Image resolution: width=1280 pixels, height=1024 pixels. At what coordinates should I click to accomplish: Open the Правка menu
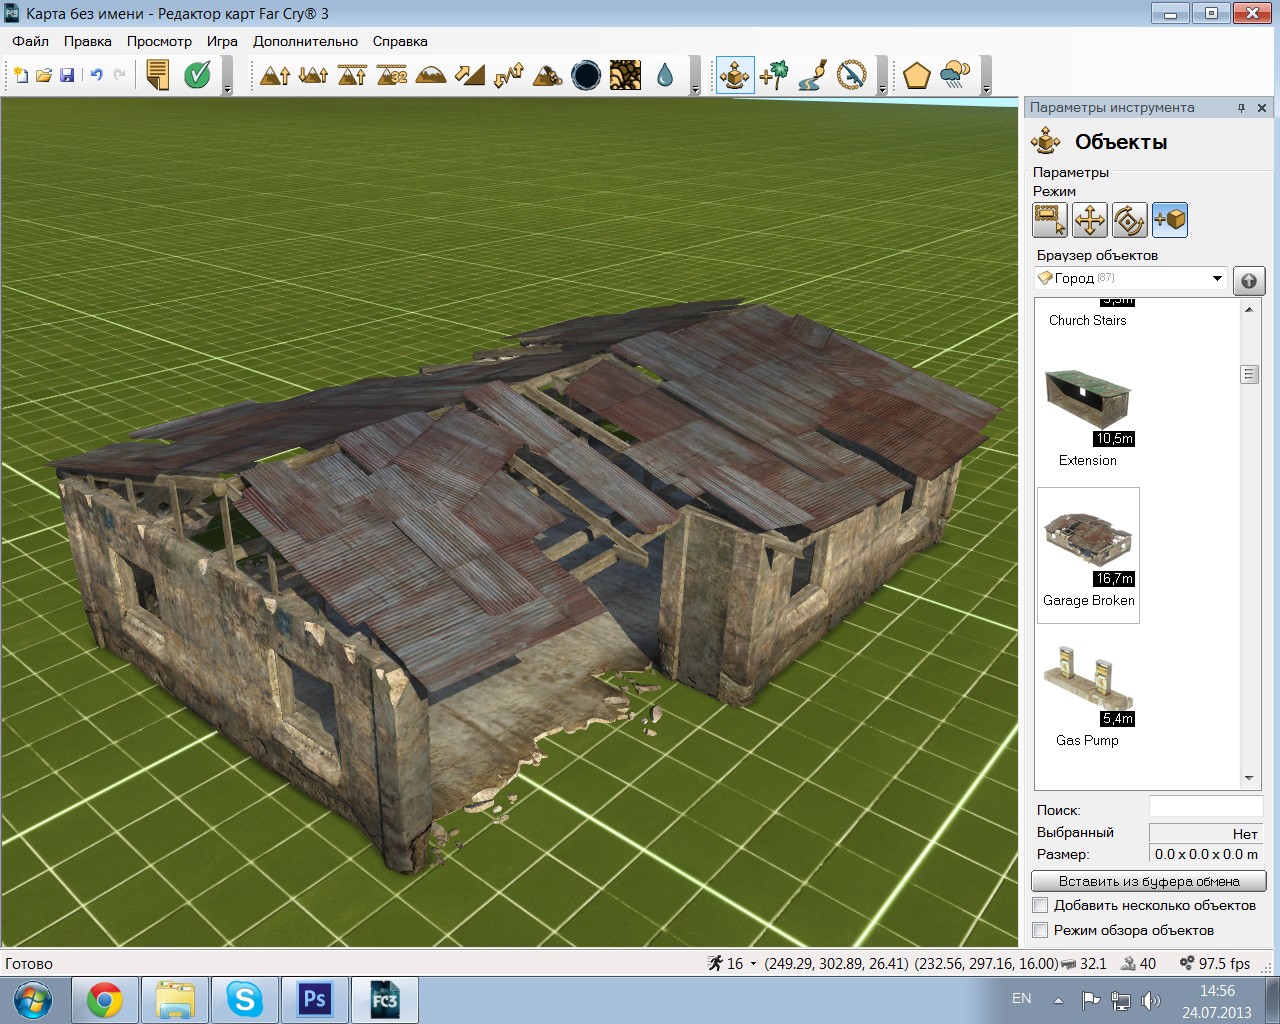pos(88,41)
